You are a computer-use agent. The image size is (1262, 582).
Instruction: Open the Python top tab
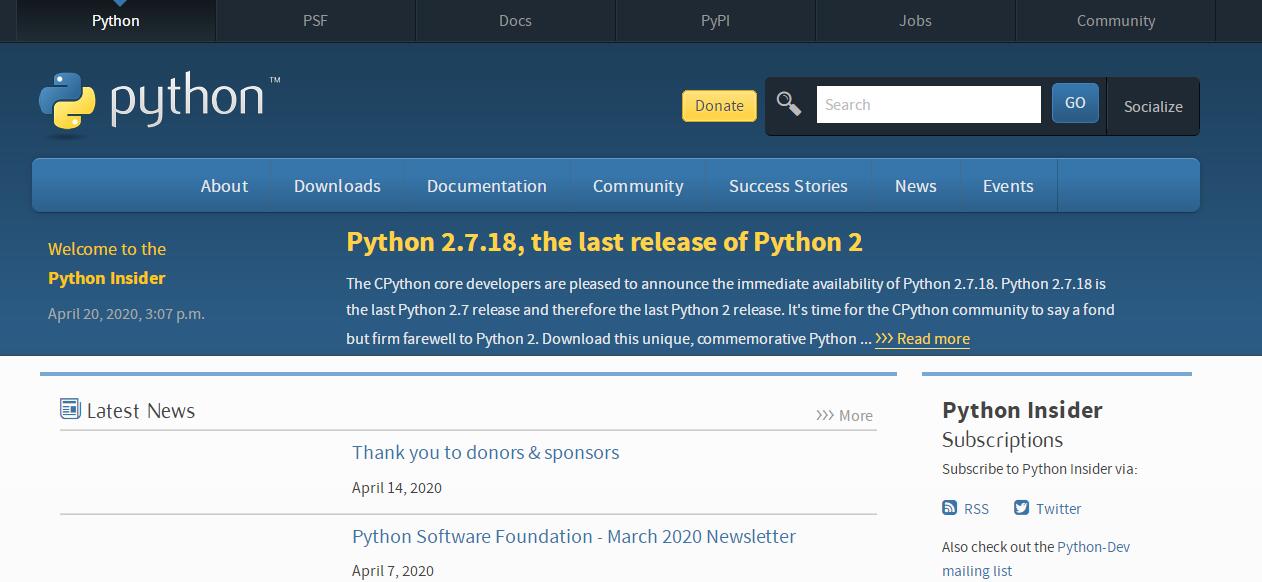[x=116, y=20]
